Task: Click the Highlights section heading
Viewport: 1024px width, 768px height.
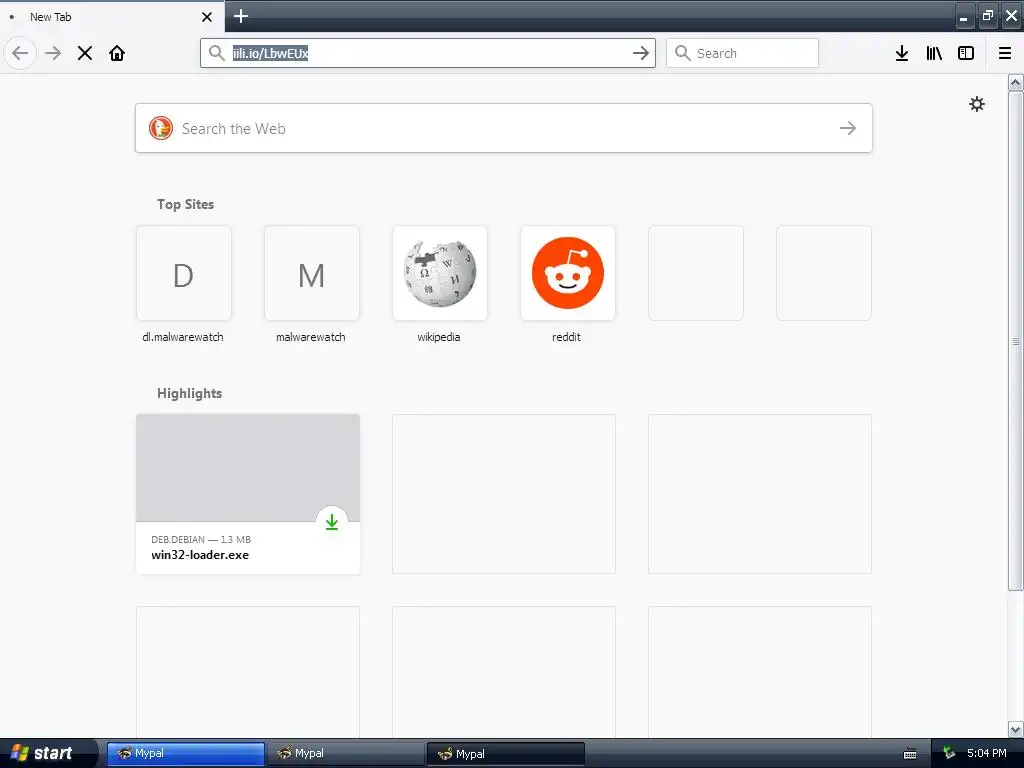Action: click(189, 393)
